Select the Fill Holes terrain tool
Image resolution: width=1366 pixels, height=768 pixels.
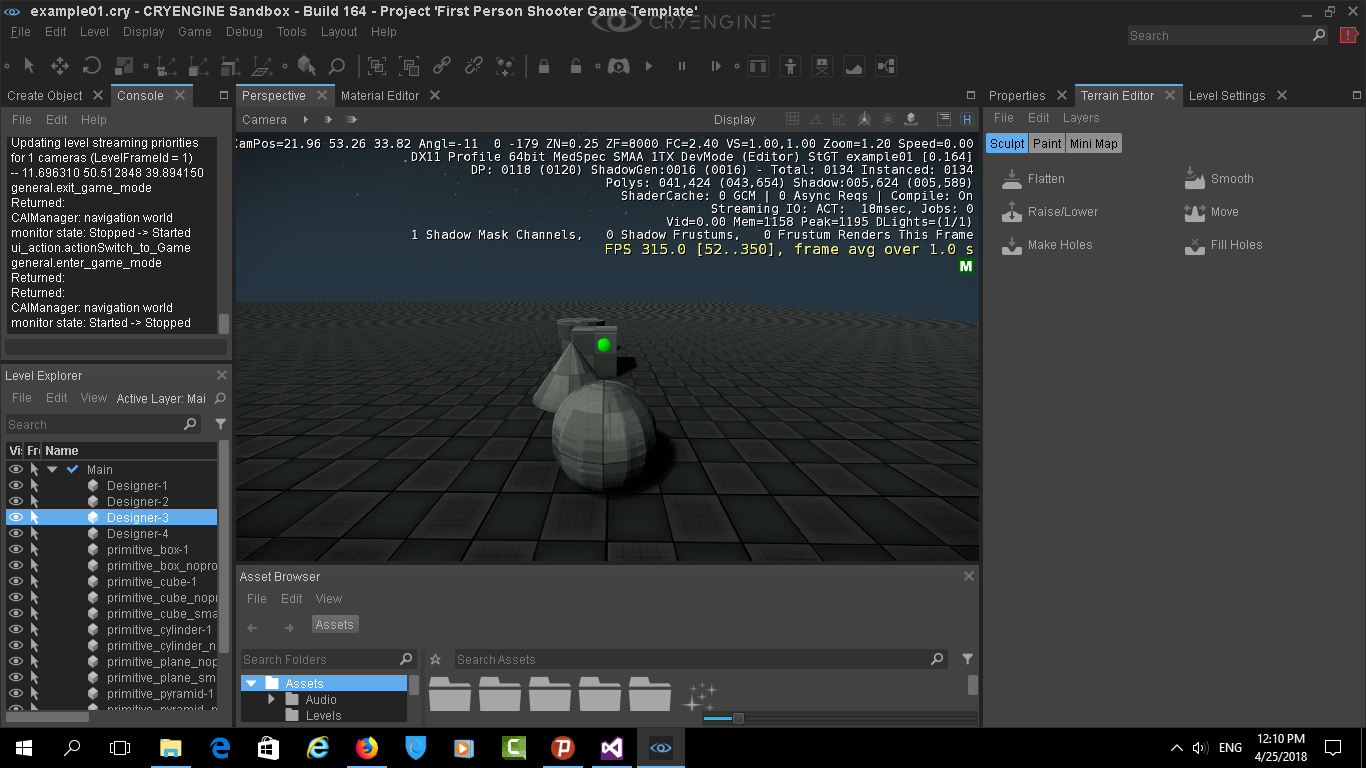click(x=1223, y=245)
